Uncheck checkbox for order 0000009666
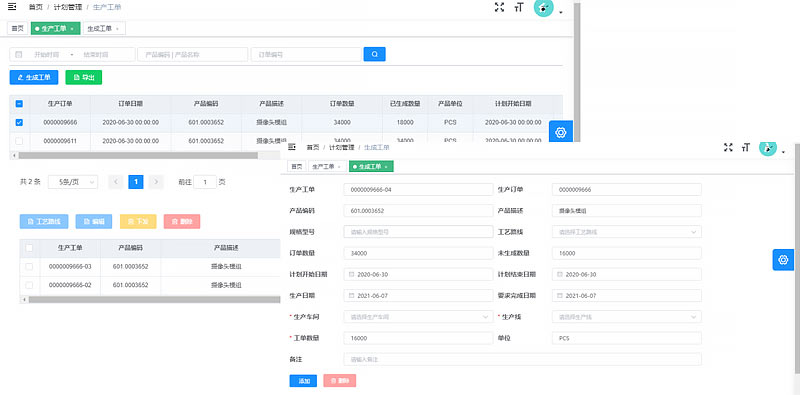This screenshot has width=800, height=395. (x=19, y=122)
